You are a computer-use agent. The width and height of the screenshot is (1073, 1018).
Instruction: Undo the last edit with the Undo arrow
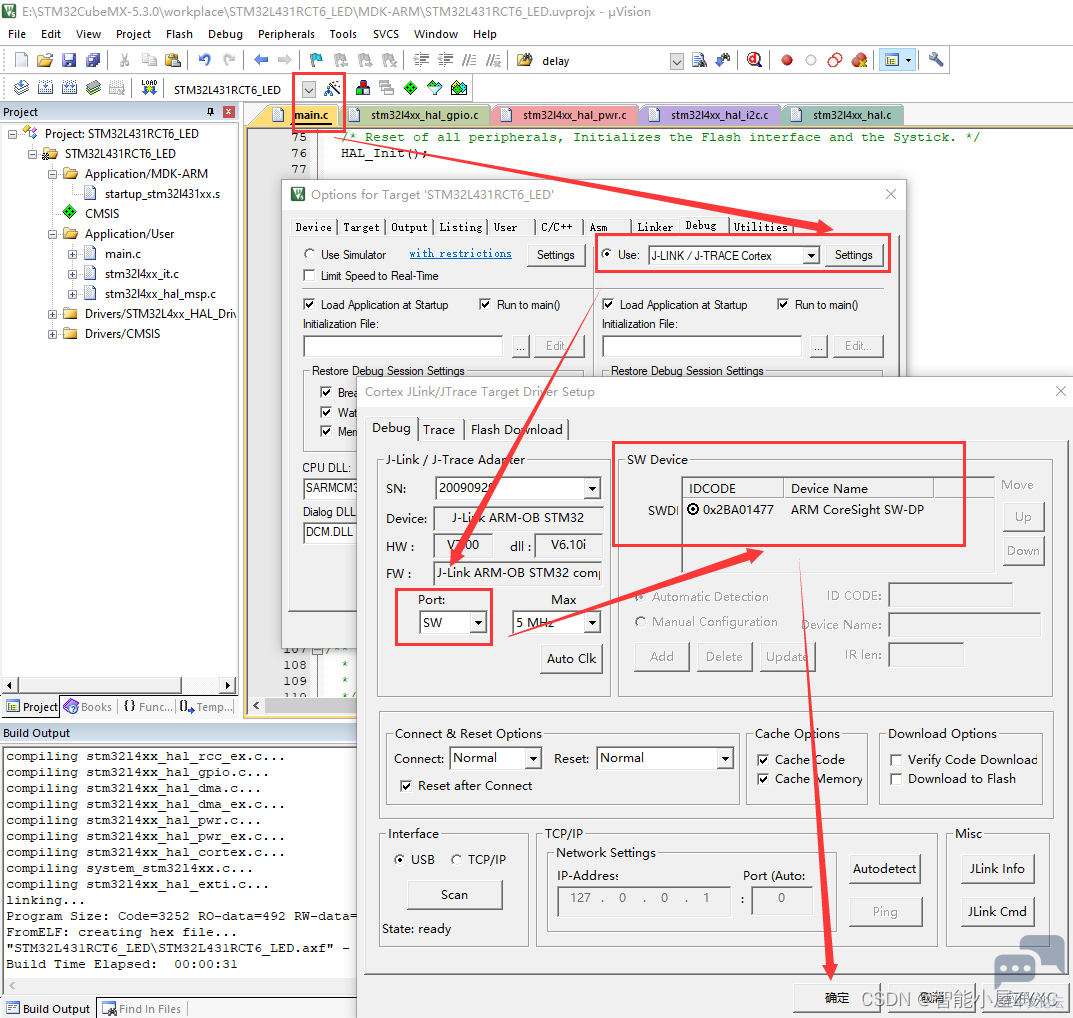click(204, 60)
